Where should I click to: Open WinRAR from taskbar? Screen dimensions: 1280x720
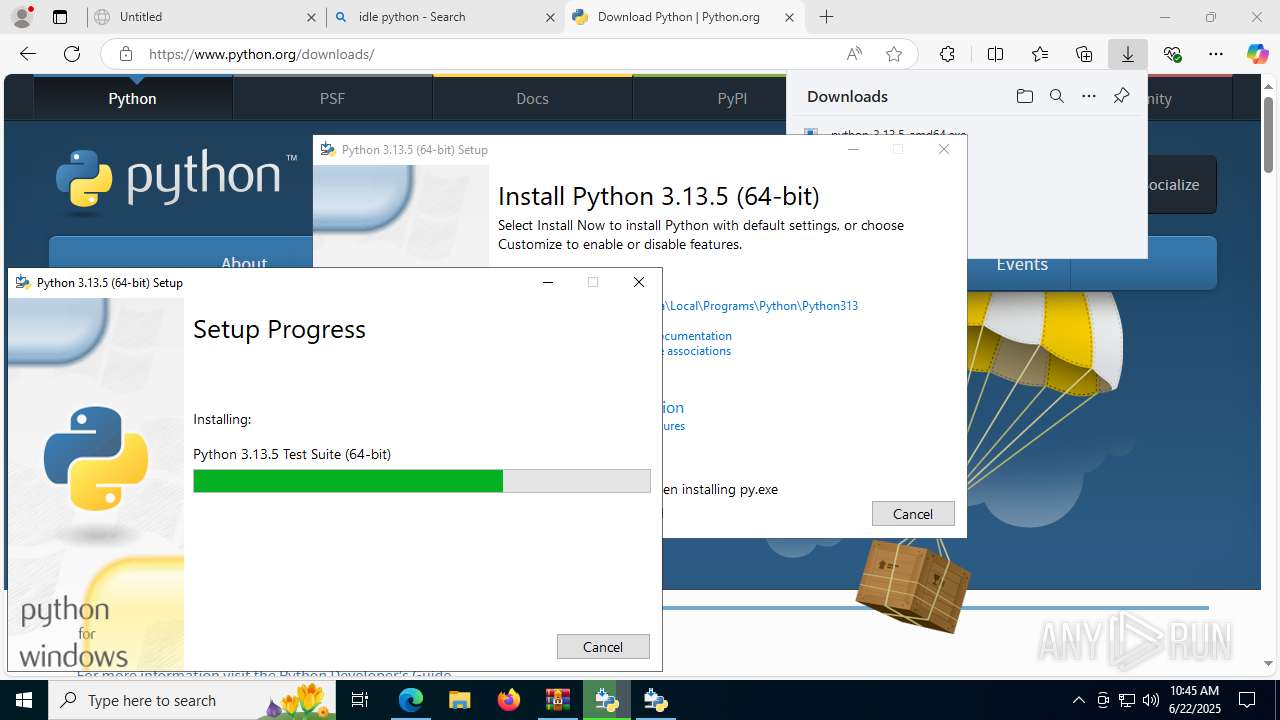pyautogui.click(x=557, y=700)
